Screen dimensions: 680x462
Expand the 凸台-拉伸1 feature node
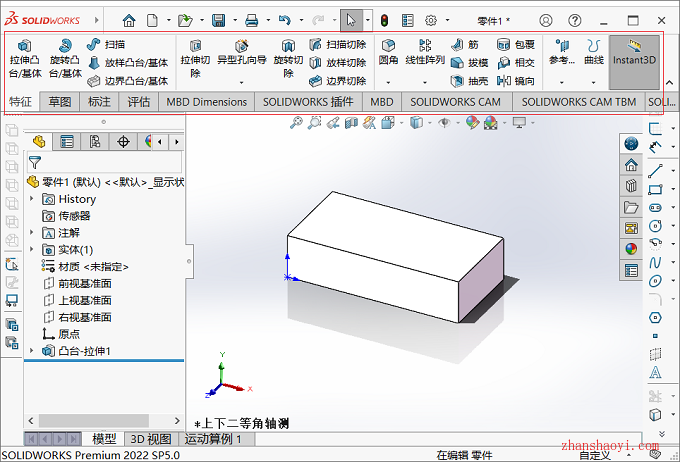tap(31, 351)
